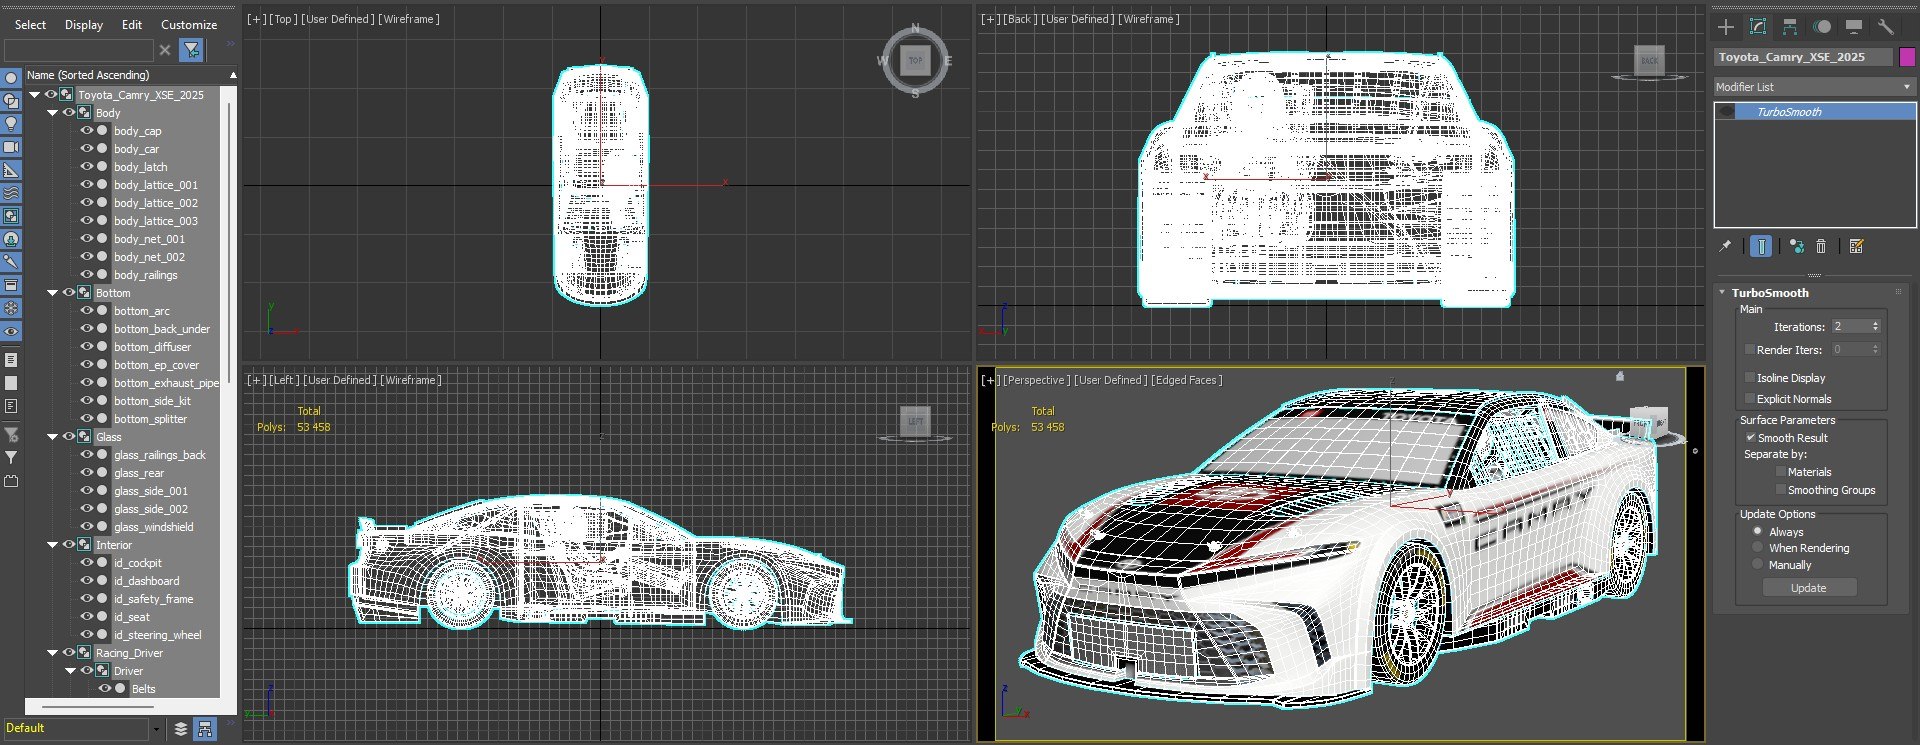This screenshot has height=745, width=1920.
Task: Toggle Display Frozen Objects snowflake filter
Action: [11, 308]
